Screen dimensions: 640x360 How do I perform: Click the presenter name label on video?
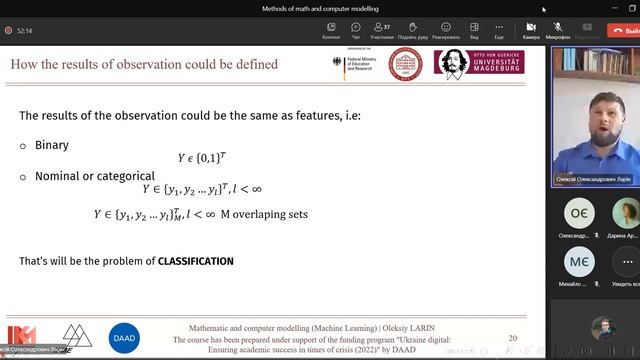[x=593, y=179]
